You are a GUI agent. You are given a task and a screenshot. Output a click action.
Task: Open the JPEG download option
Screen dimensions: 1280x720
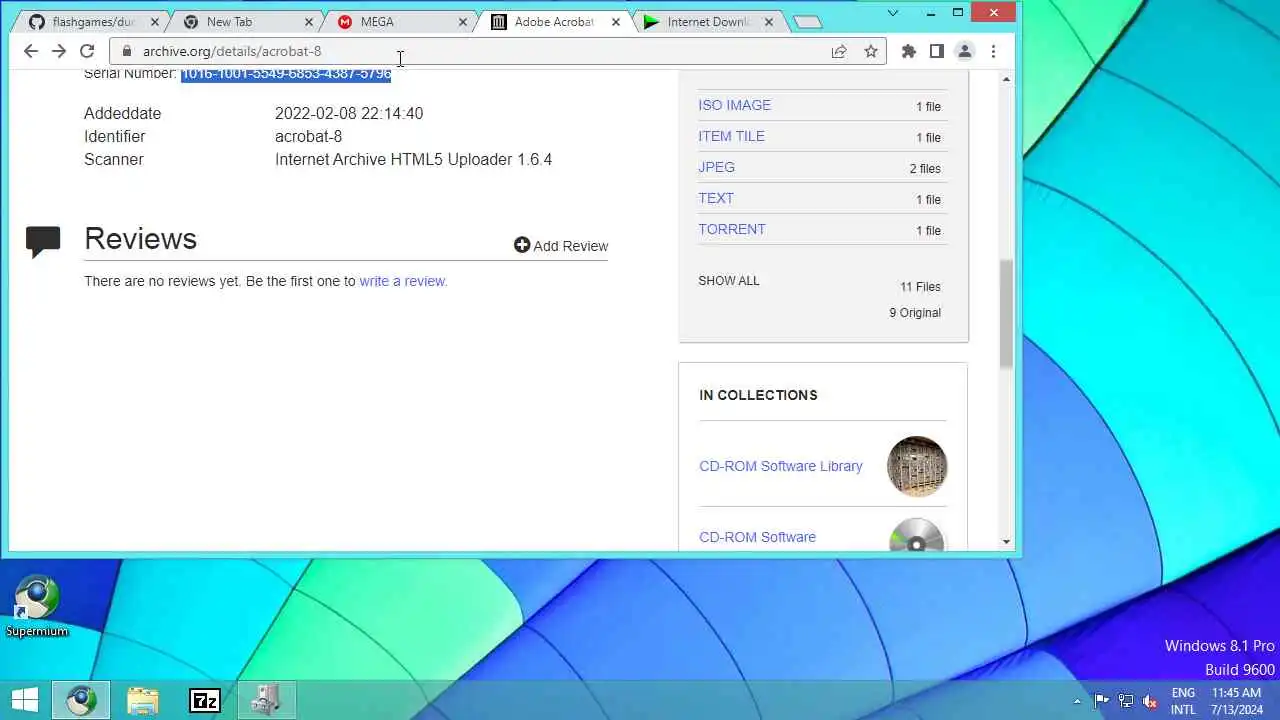pyautogui.click(x=716, y=167)
